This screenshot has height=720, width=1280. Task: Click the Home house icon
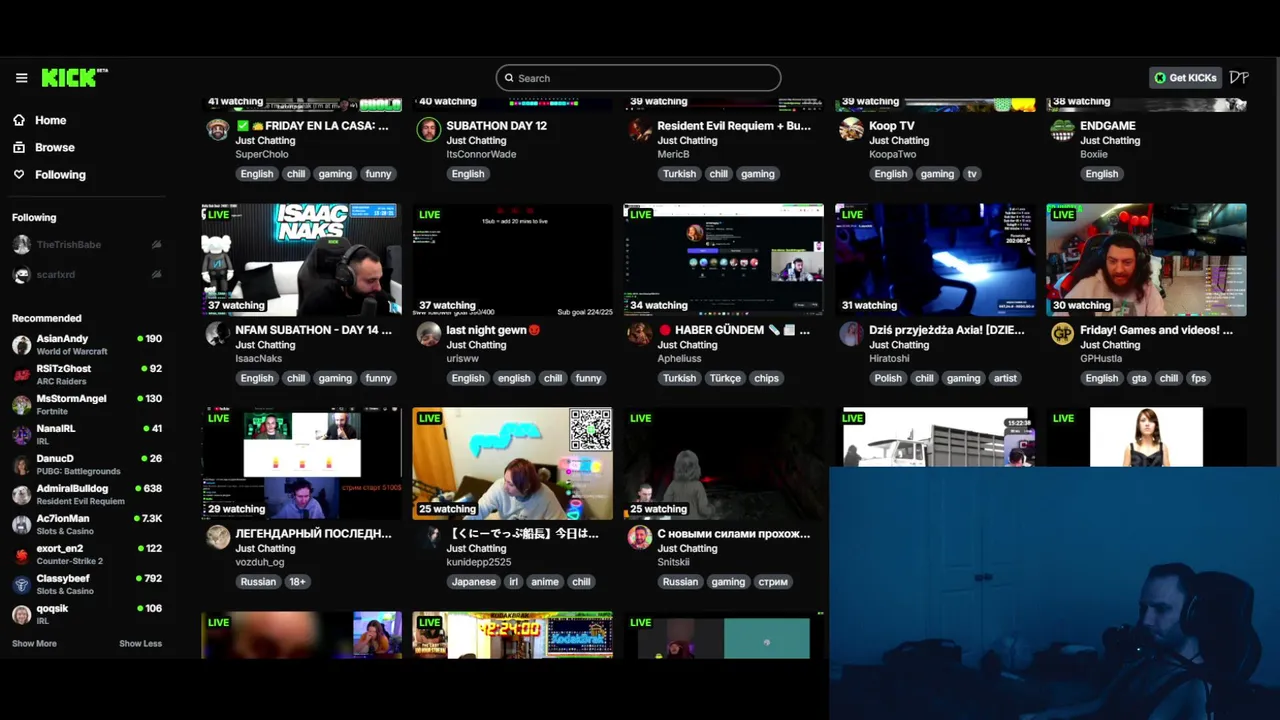[x=19, y=120]
